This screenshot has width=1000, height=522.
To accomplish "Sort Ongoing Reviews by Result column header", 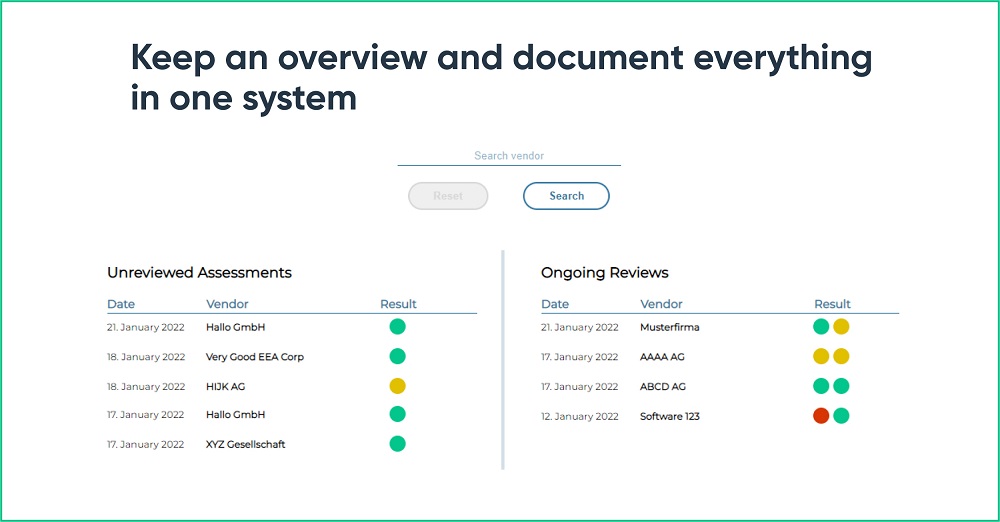I will tap(832, 304).
